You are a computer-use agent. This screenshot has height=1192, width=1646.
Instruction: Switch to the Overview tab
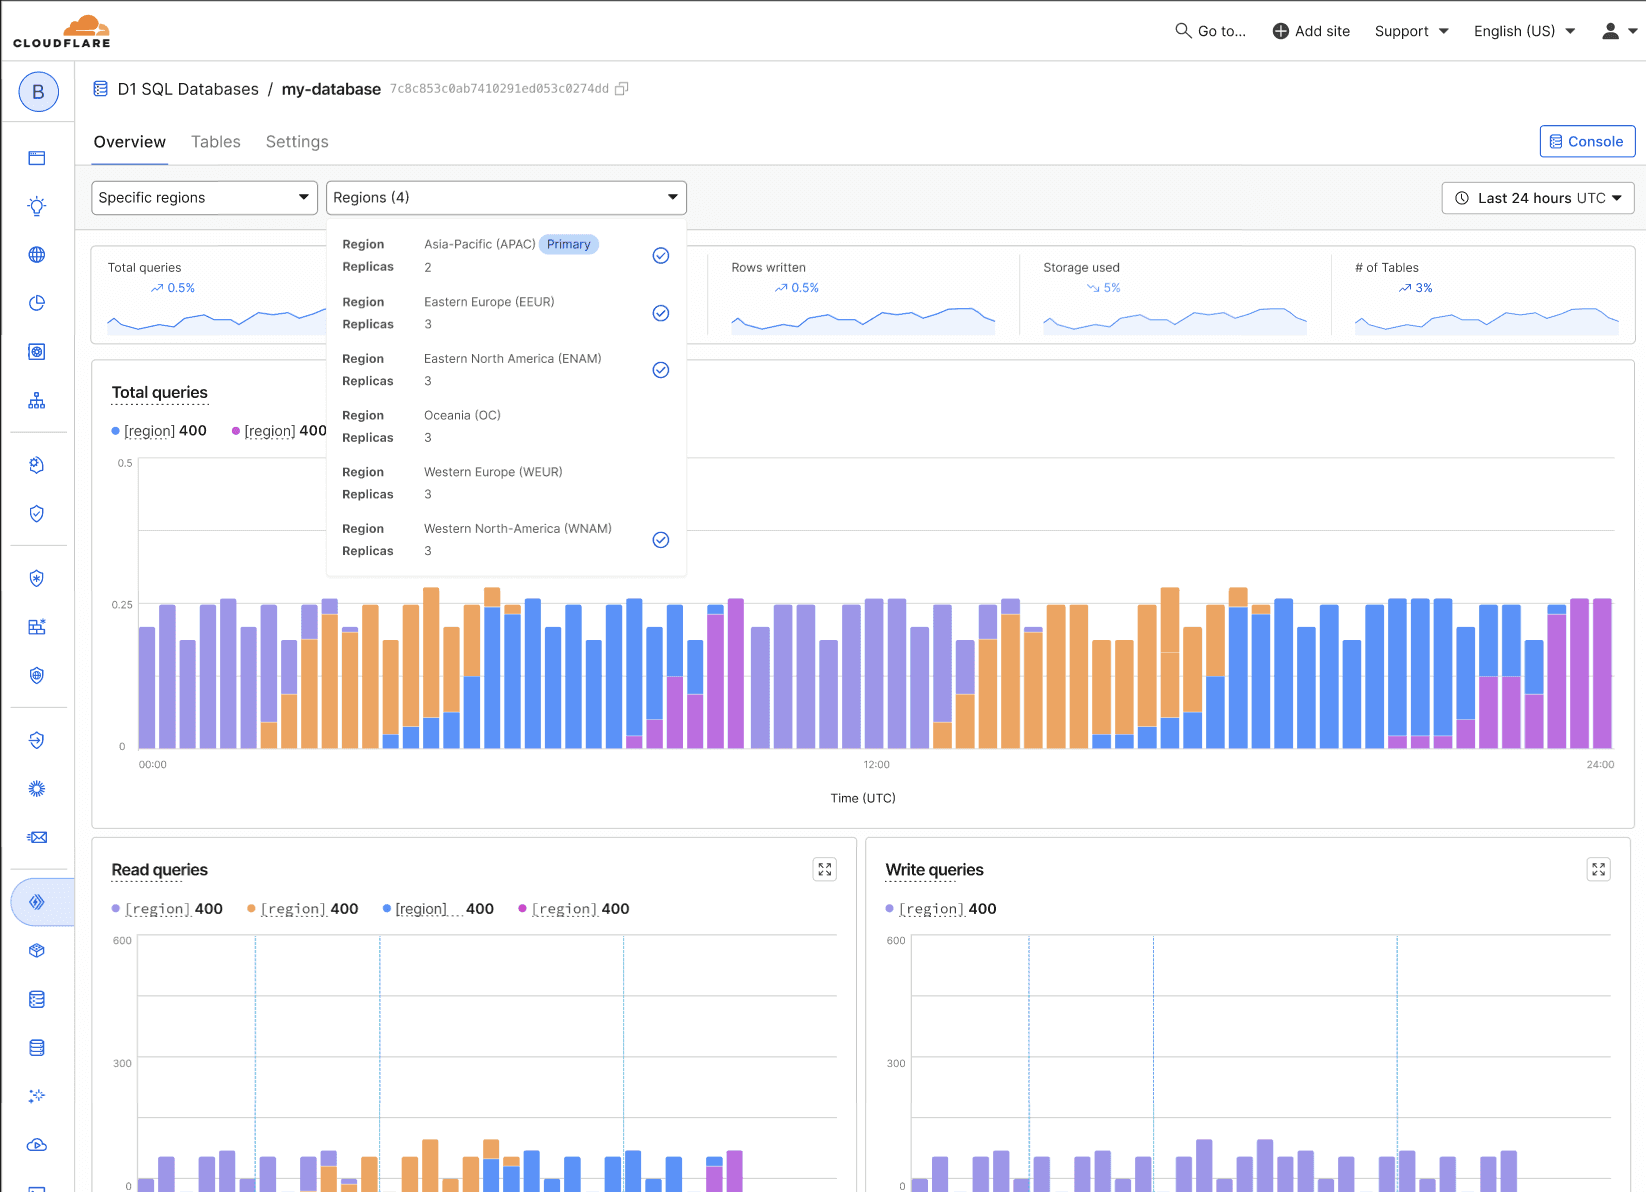130,142
